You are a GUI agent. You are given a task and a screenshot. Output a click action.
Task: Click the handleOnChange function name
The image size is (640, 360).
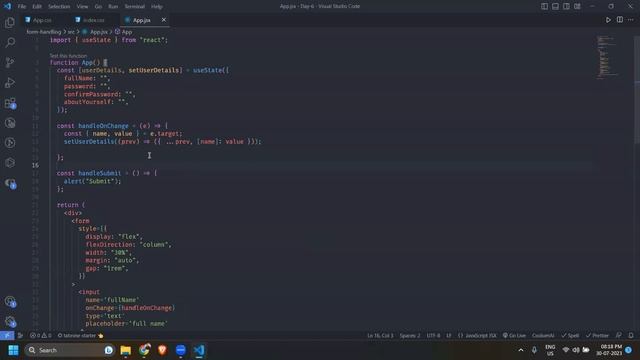click(103, 126)
